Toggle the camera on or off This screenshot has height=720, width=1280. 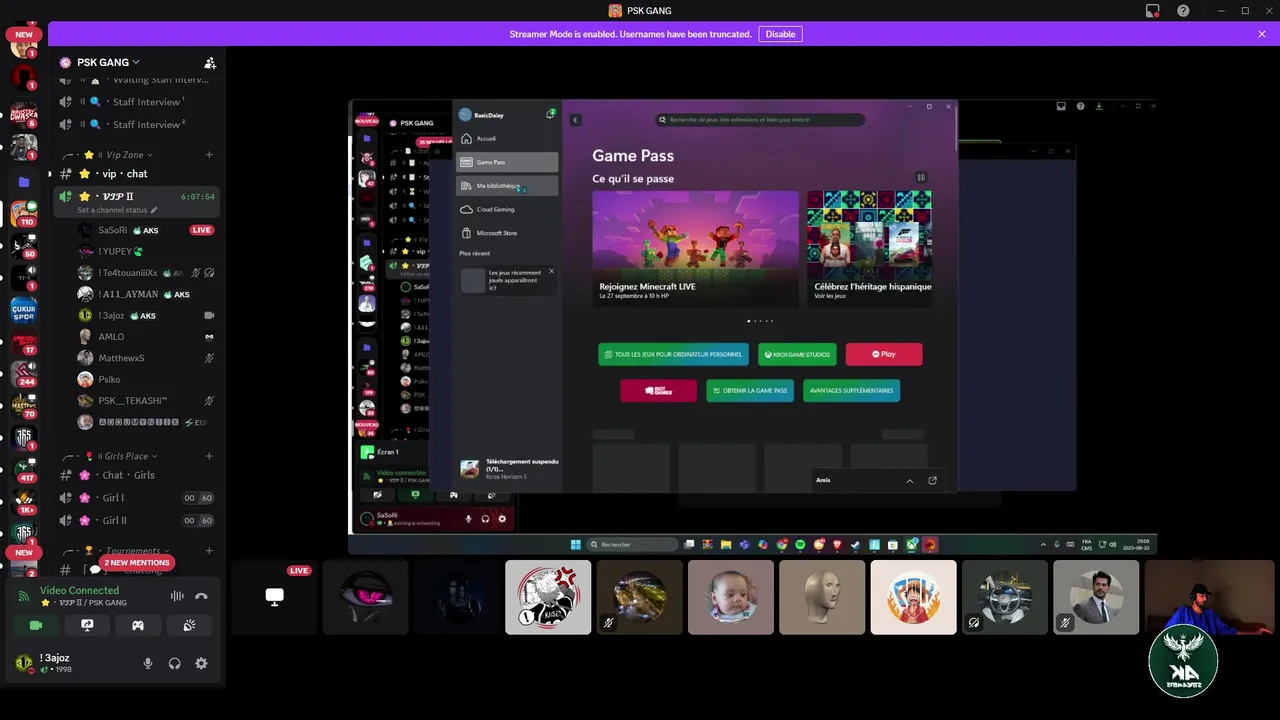point(36,625)
